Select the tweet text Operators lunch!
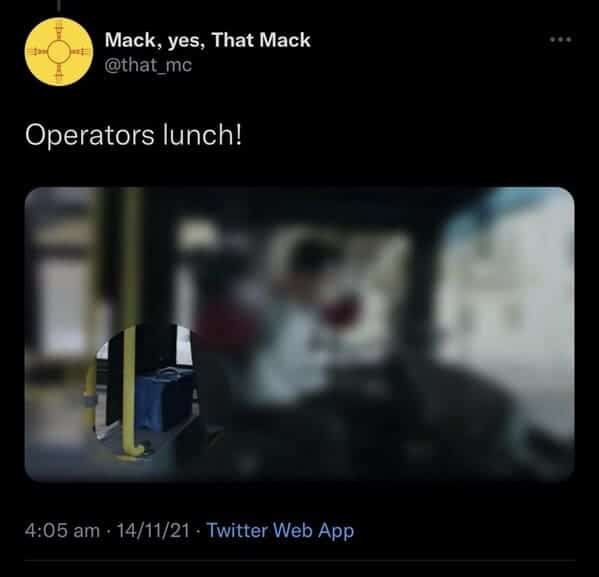Image resolution: width=599 pixels, height=577 pixels. point(133,135)
